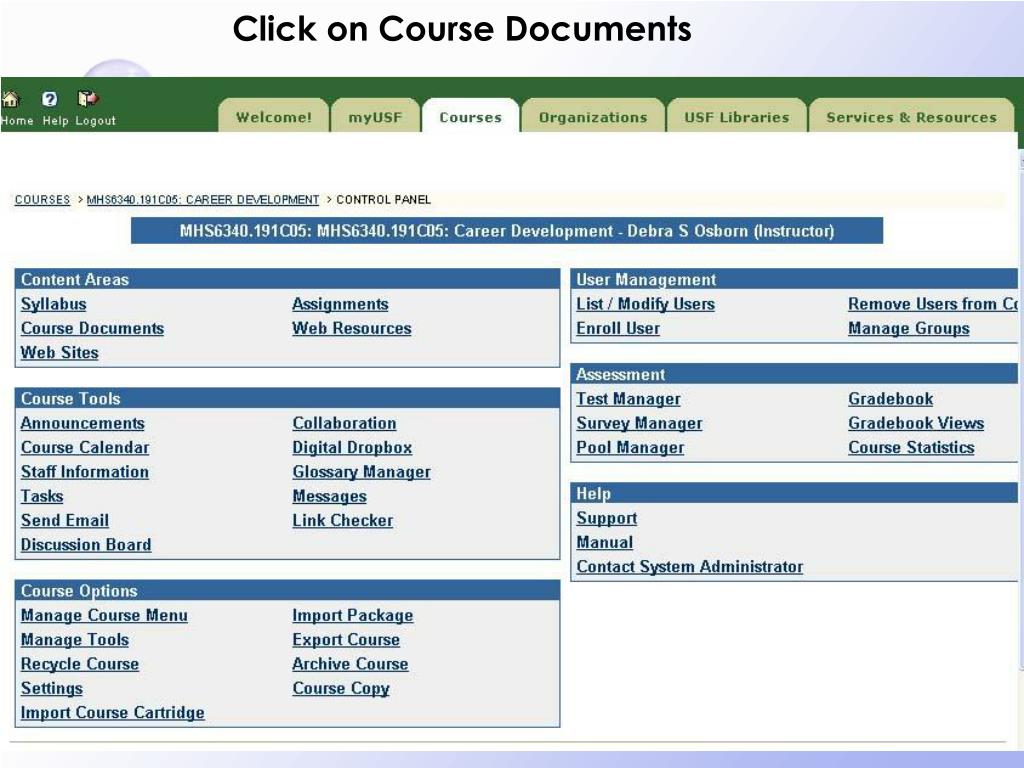Click the Web Resources link
1024x768 pixels.
click(x=352, y=328)
